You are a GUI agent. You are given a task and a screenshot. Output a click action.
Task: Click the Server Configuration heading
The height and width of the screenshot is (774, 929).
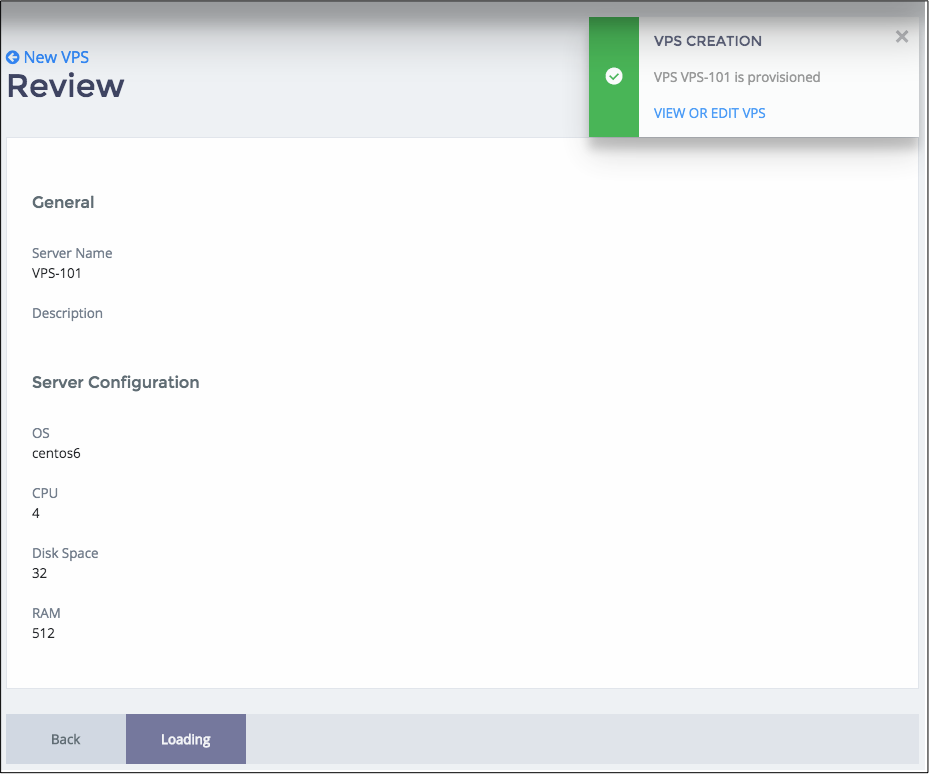coord(115,382)
